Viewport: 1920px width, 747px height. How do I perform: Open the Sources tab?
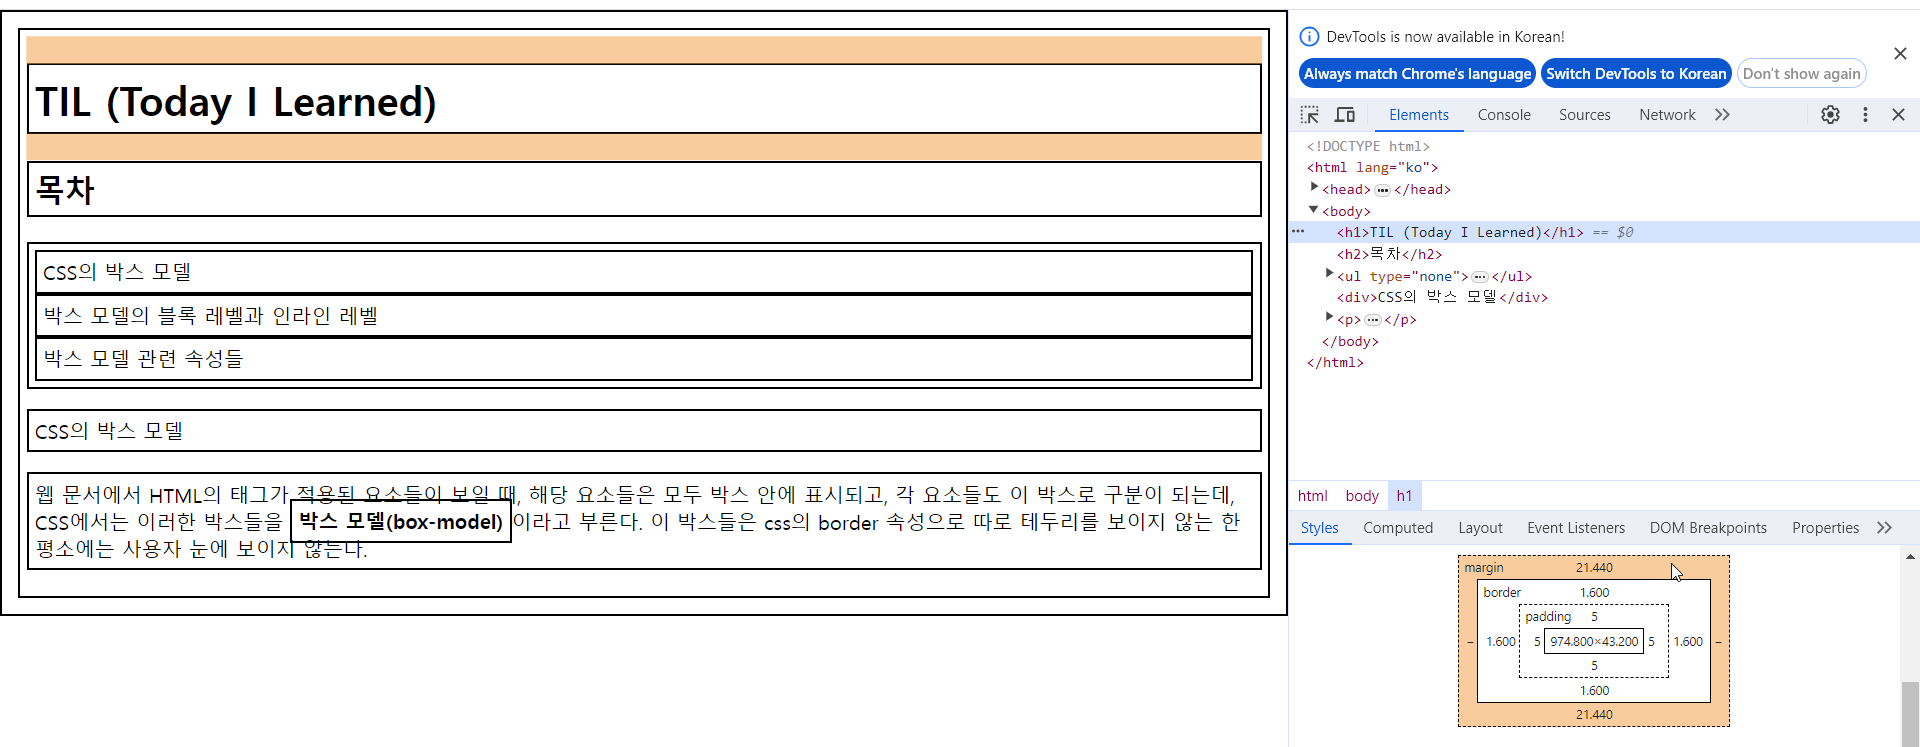[x=1584, y=115]
